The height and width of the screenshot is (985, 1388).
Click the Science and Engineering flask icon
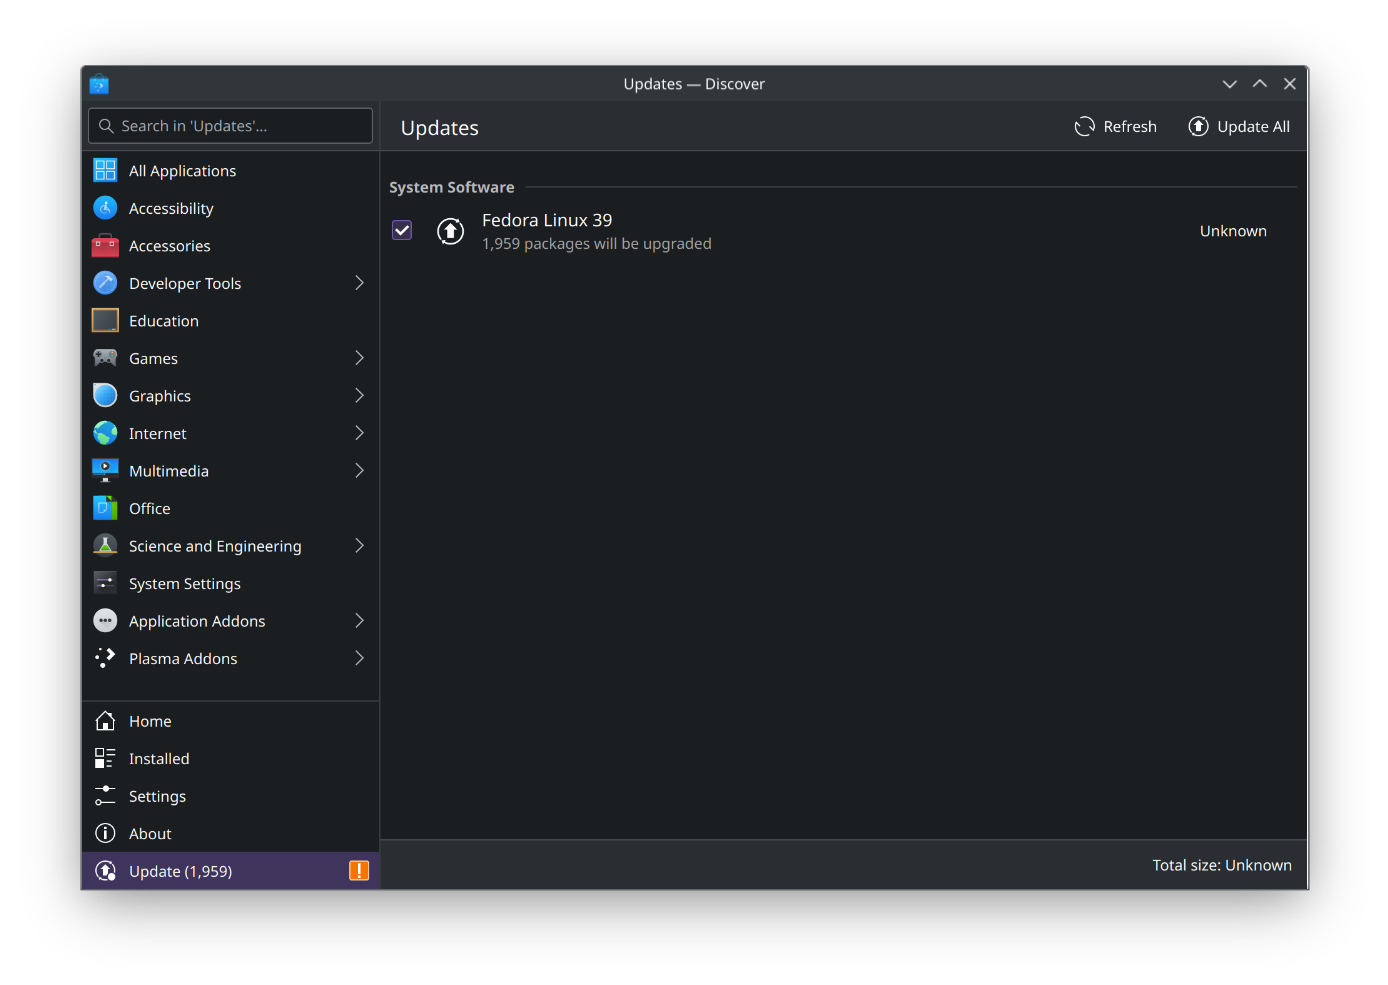click(x=105, y=545)
